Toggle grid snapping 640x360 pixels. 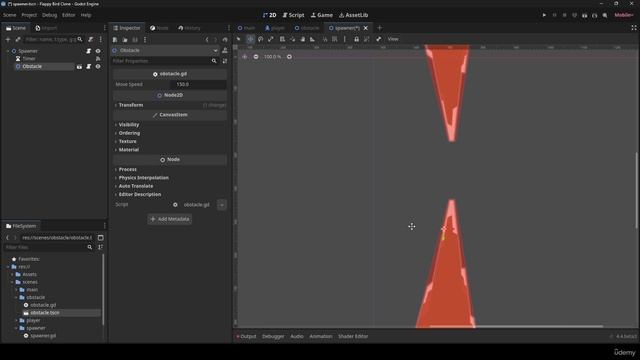click(x=335, y=39)
